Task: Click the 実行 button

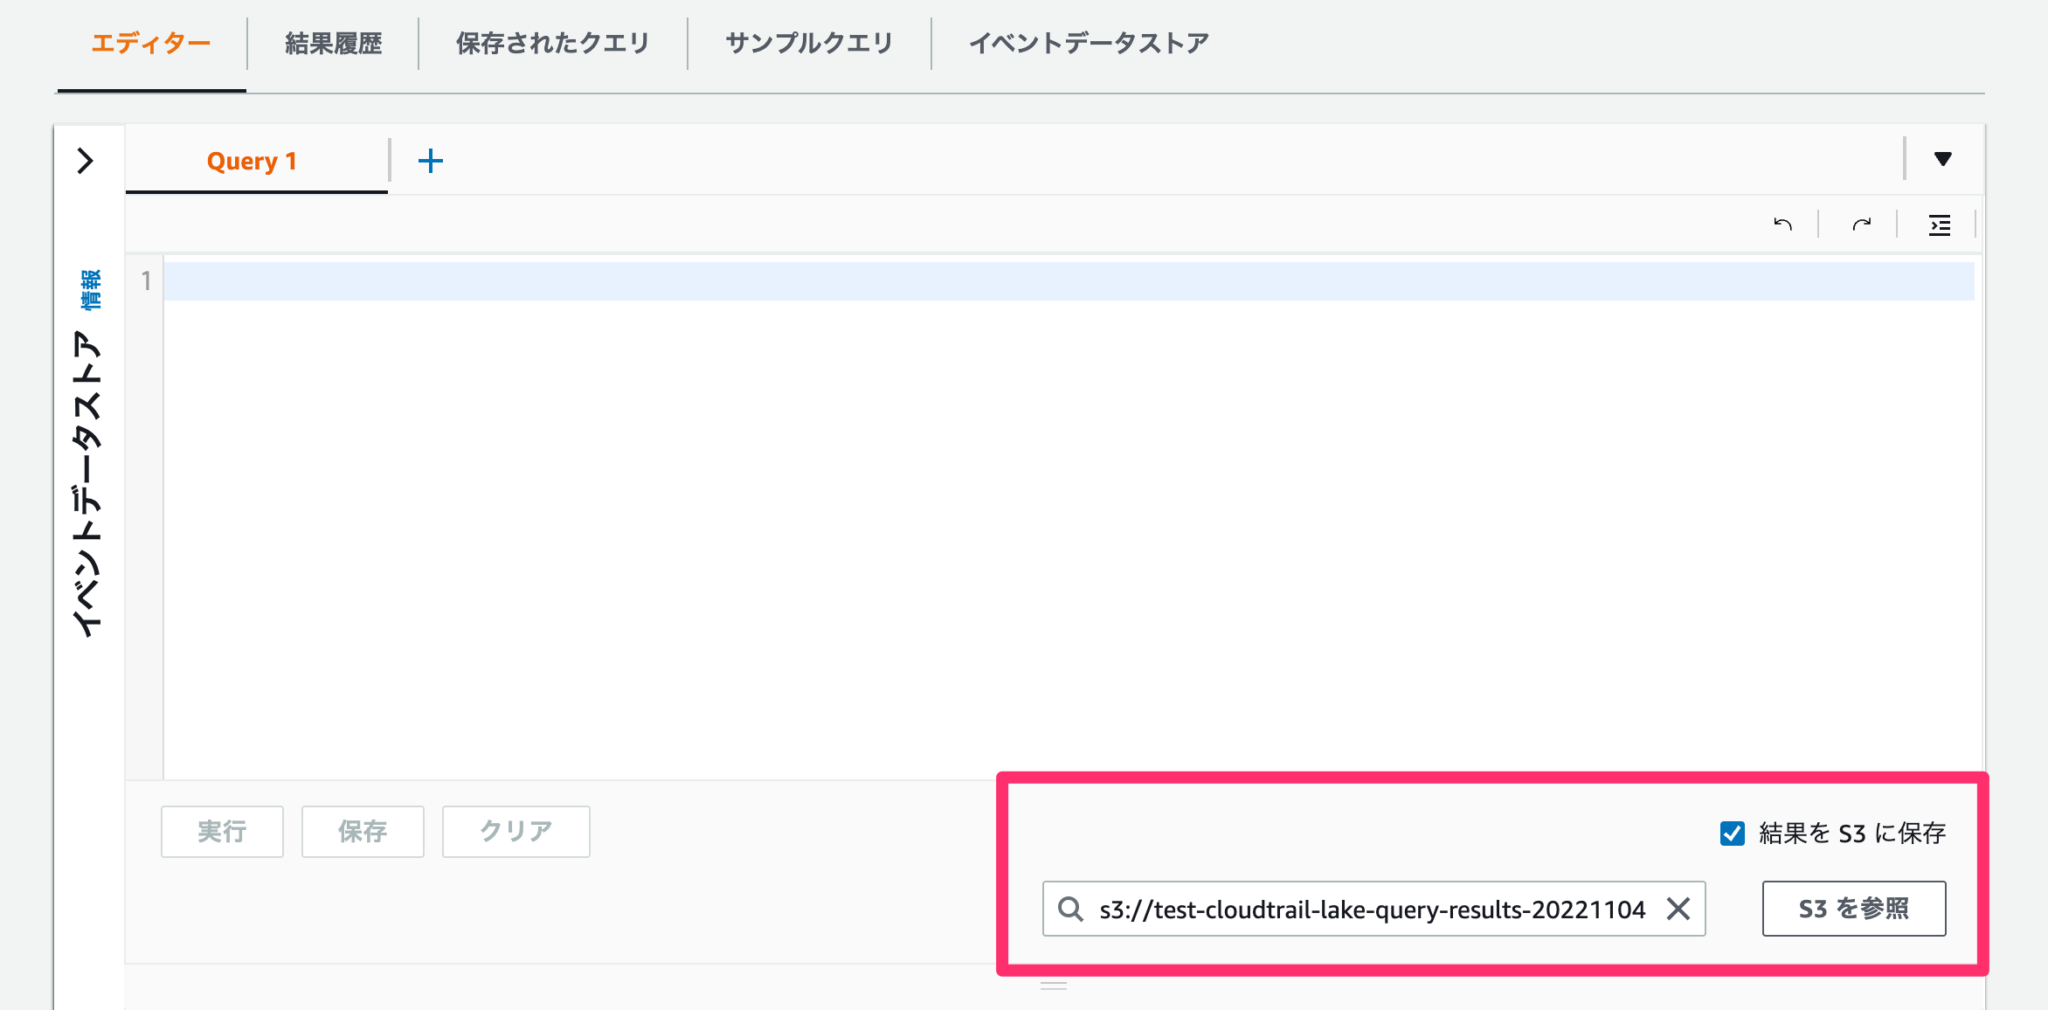Action: (222, 831)
